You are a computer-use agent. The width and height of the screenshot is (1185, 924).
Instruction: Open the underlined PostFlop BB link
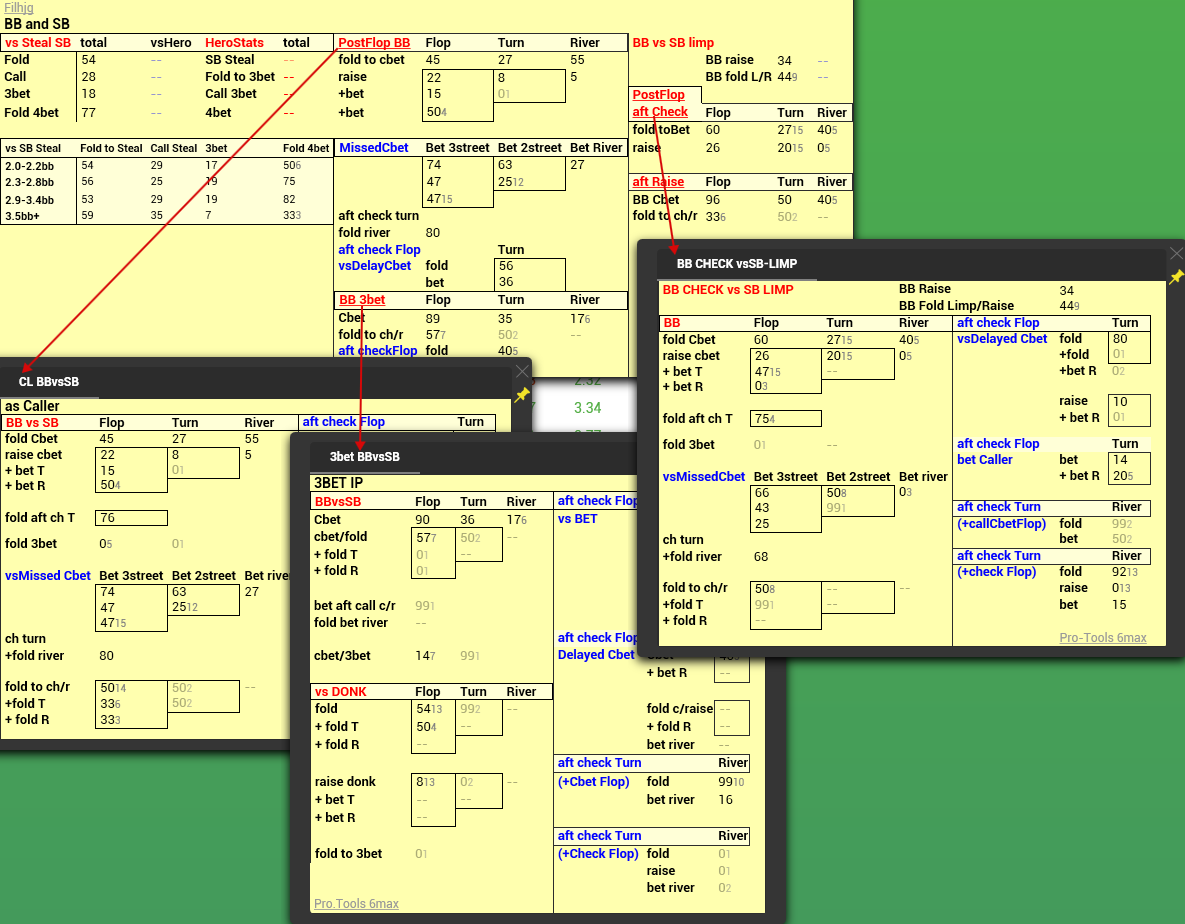pyautogui.click(x=374, y=43)
